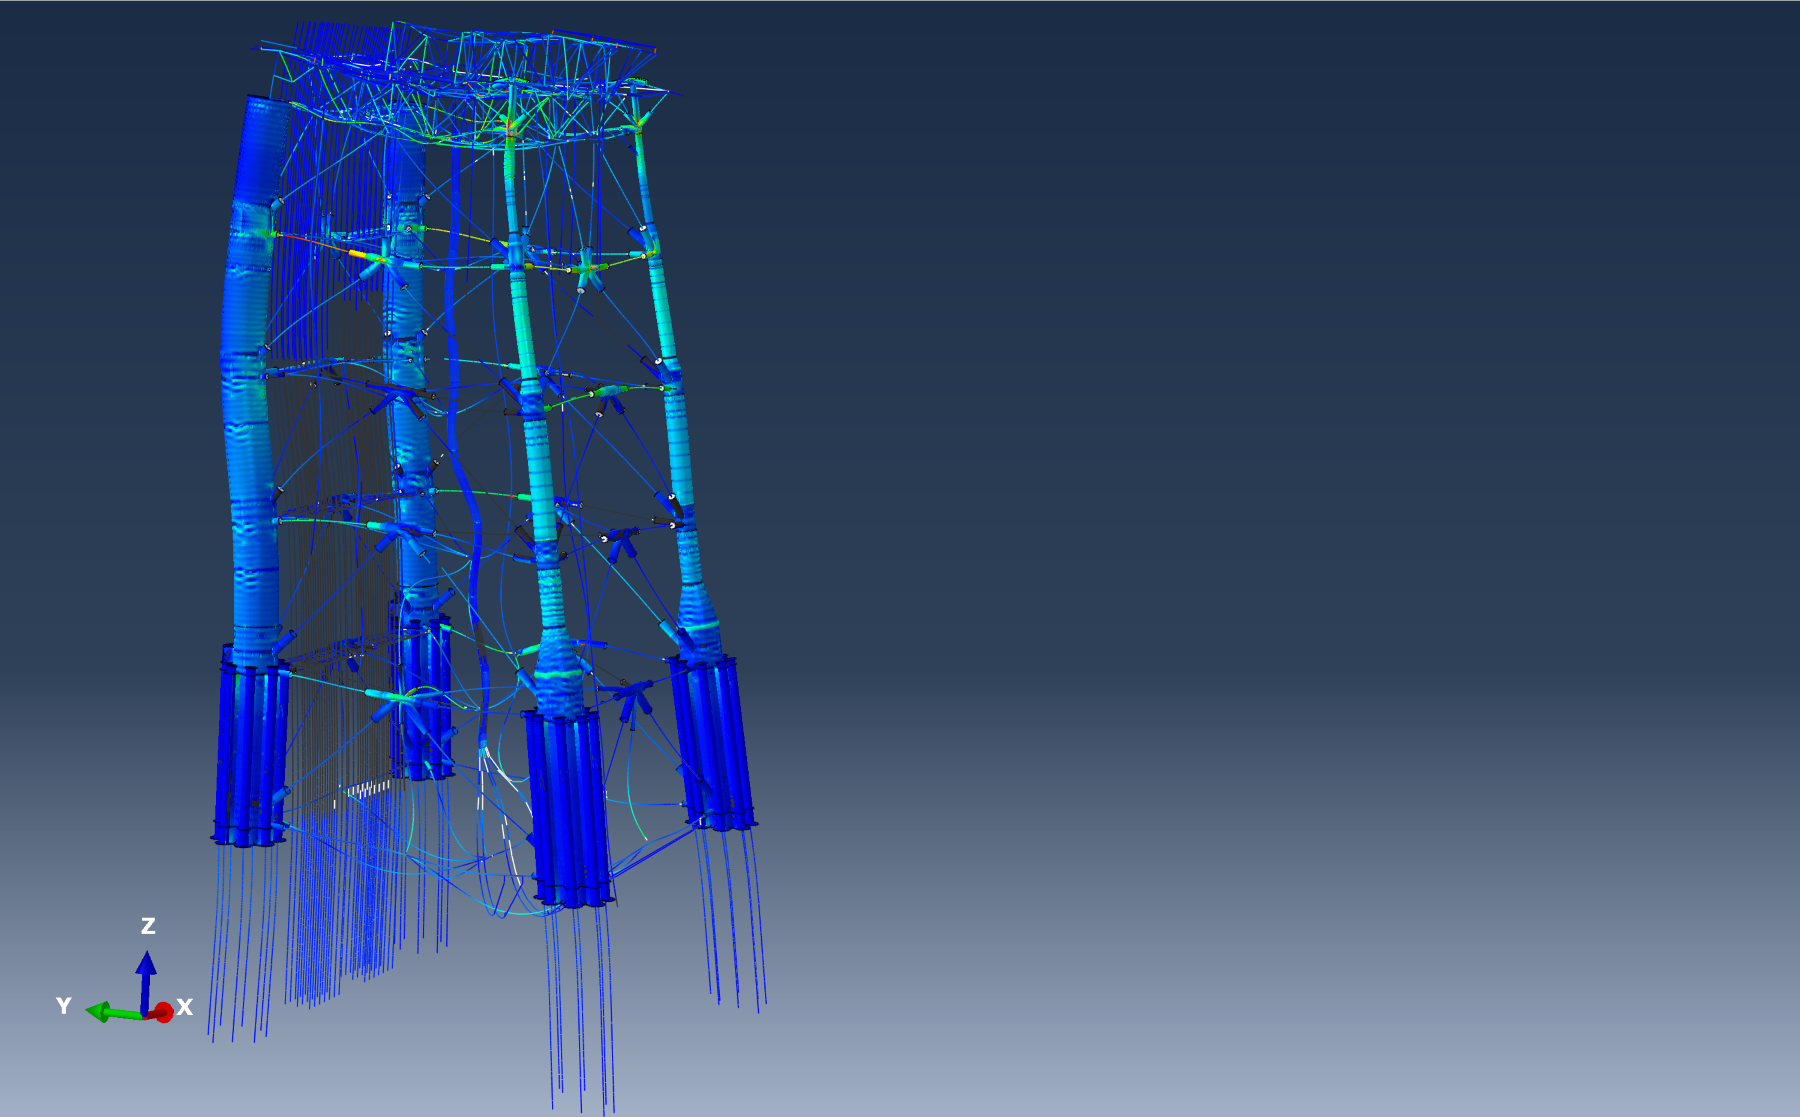Click the Z label above the triad
Image resolution: width=1800 pixels, height=1117 pixels.
149,926
